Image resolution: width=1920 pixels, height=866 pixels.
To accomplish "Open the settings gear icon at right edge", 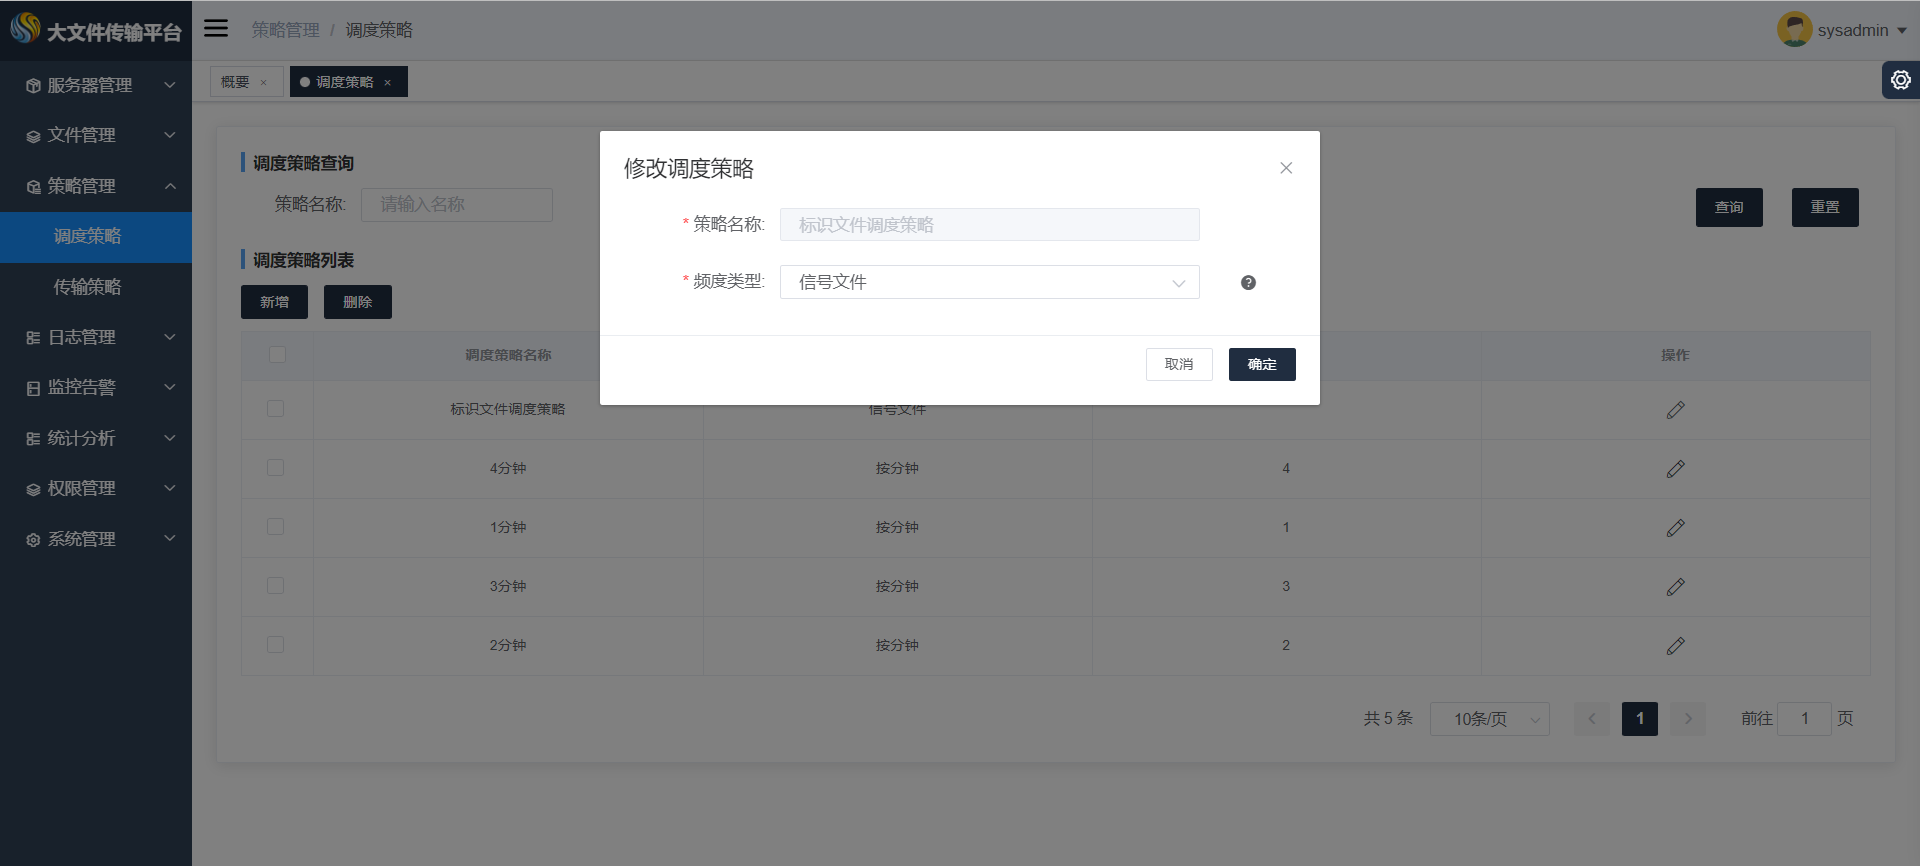I will pos(1900,80).
